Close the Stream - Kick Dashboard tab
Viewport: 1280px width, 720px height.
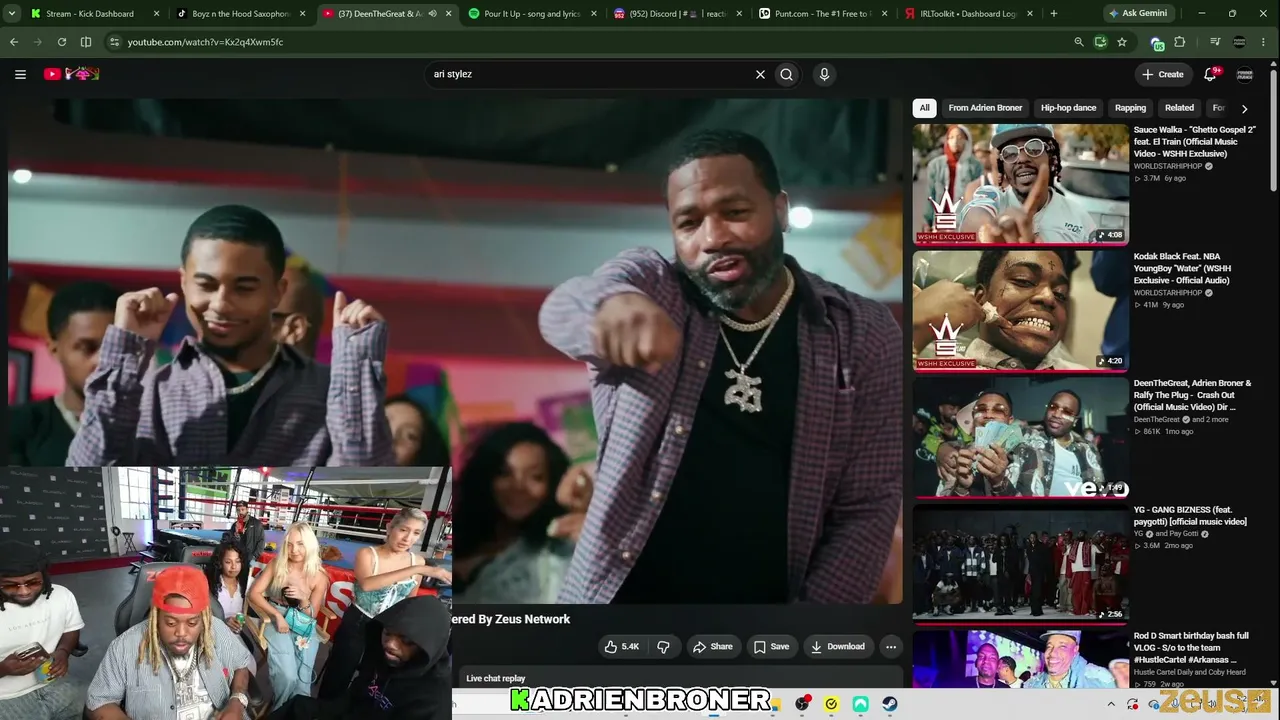click(x=156, y=14)
